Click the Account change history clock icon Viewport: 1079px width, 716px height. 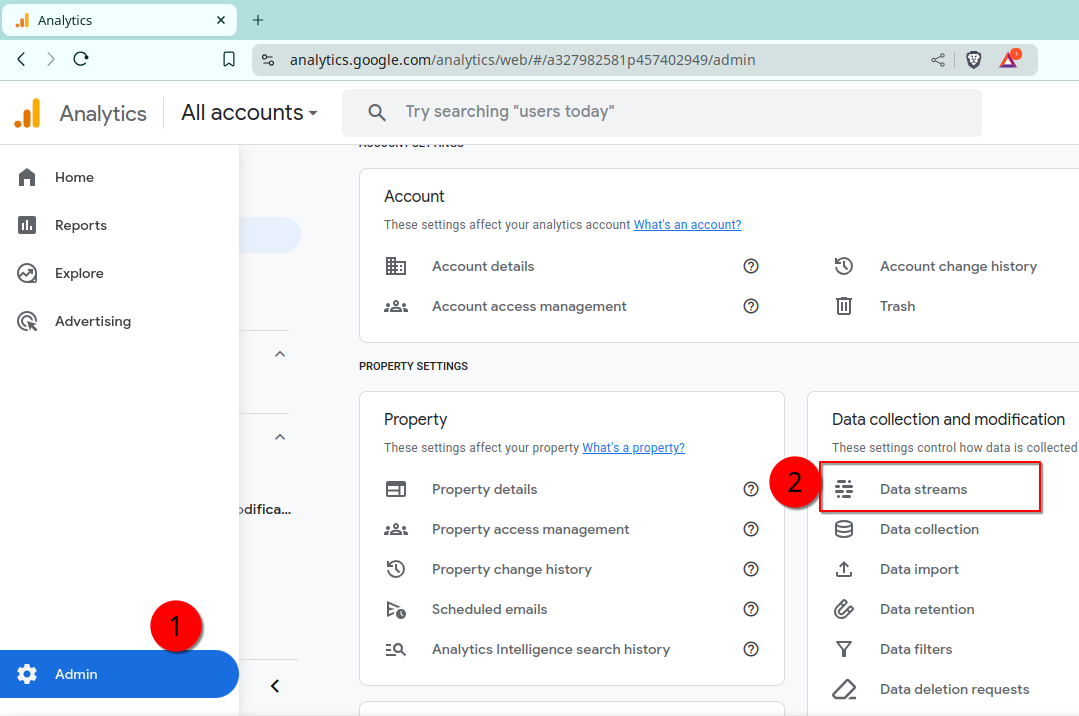click(844, 266)
